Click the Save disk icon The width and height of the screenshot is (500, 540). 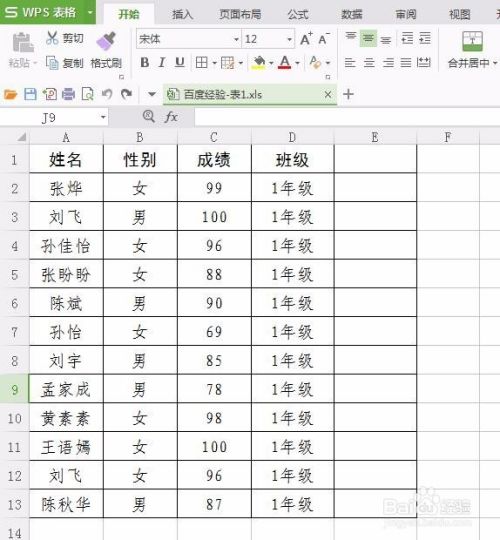pyautogui.click(x=30, y=94)
